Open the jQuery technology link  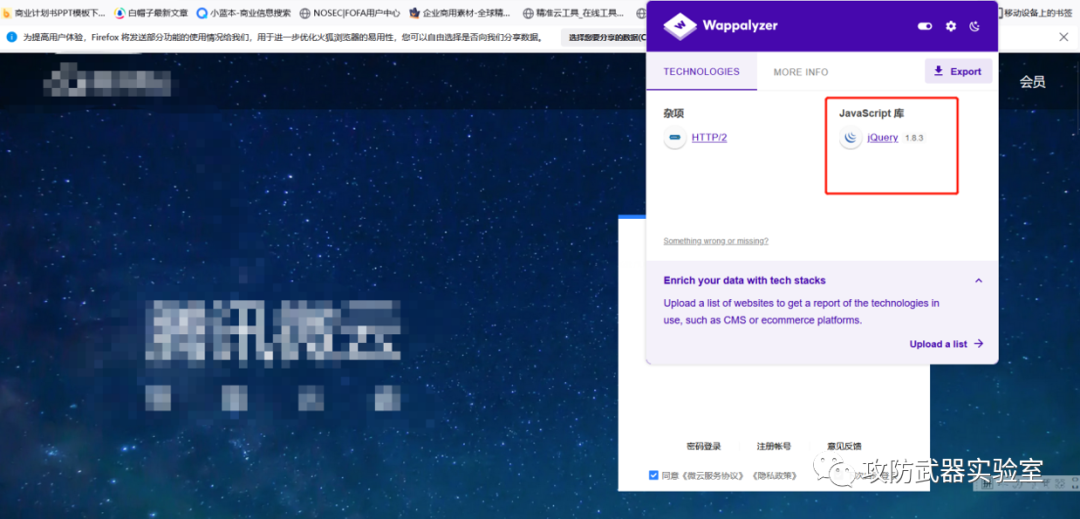click(x=882, y=138)
